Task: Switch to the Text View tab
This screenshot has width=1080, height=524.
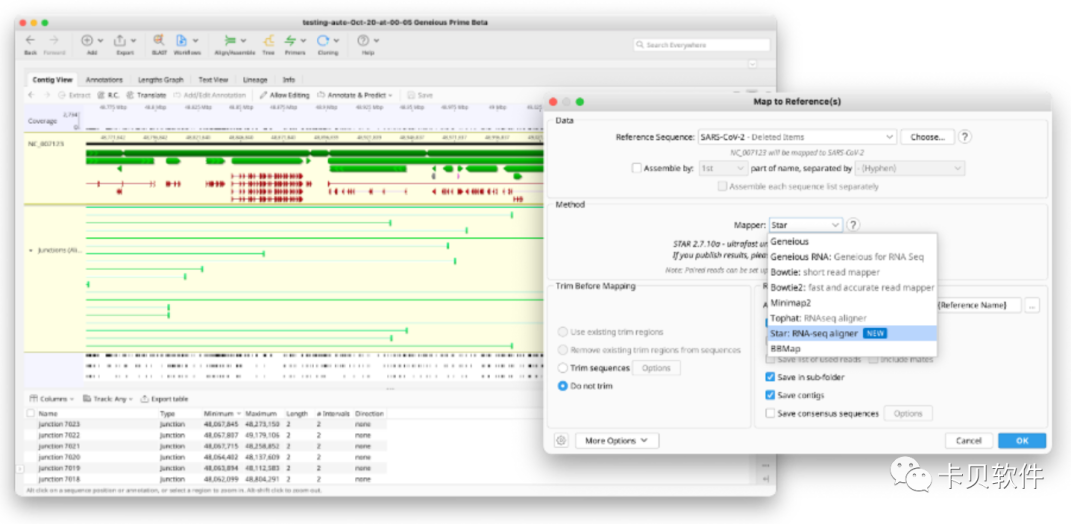Action: [x=214, y=80]
